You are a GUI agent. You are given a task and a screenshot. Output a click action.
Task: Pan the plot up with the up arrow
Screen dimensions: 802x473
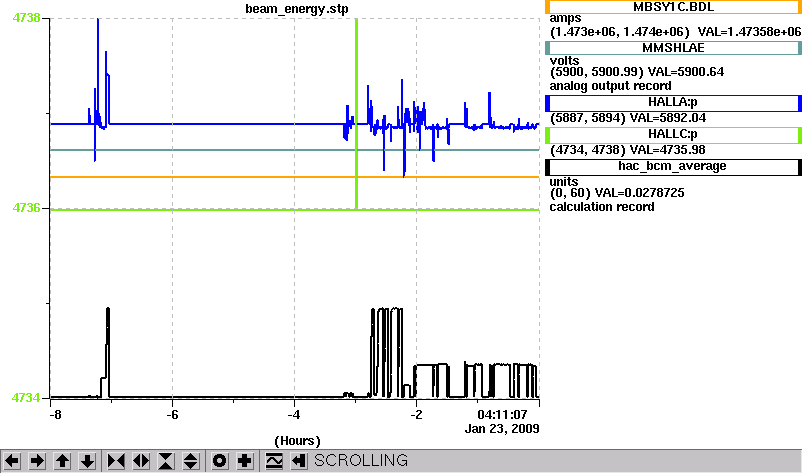(x=62, y=461)
